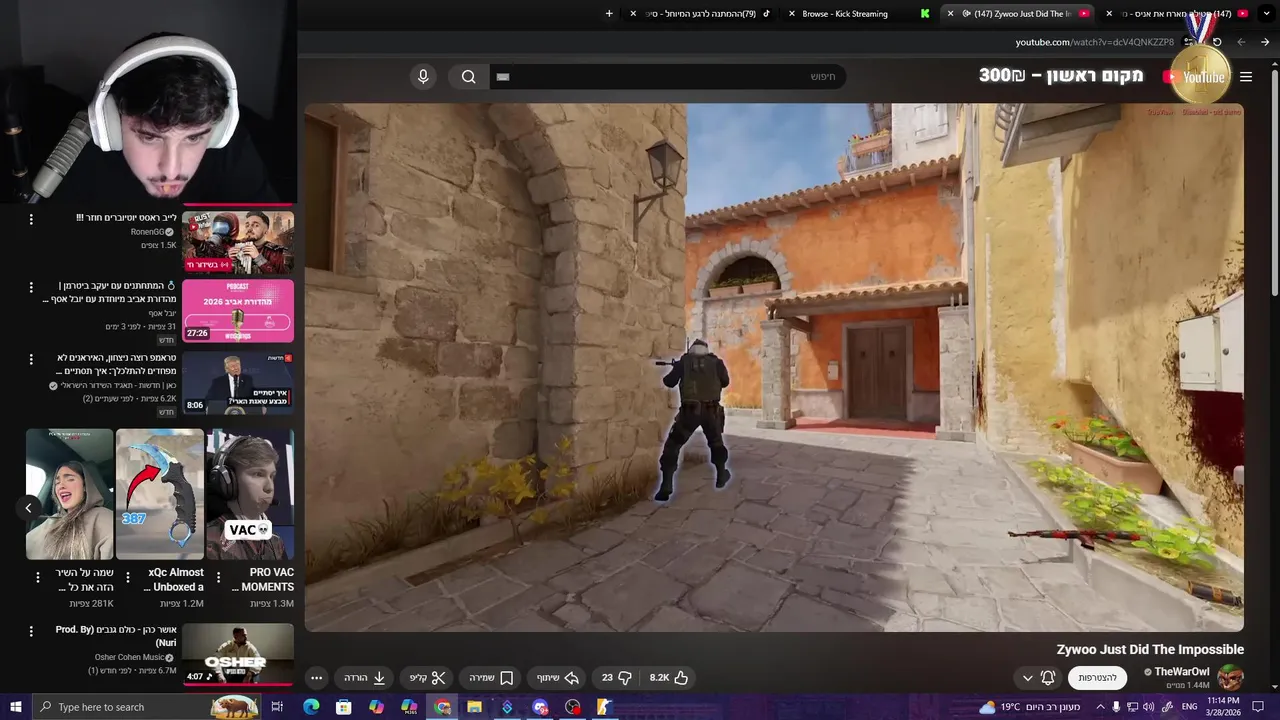Click the Zywoo video player area
The image size is (1280, 720).
774,367
